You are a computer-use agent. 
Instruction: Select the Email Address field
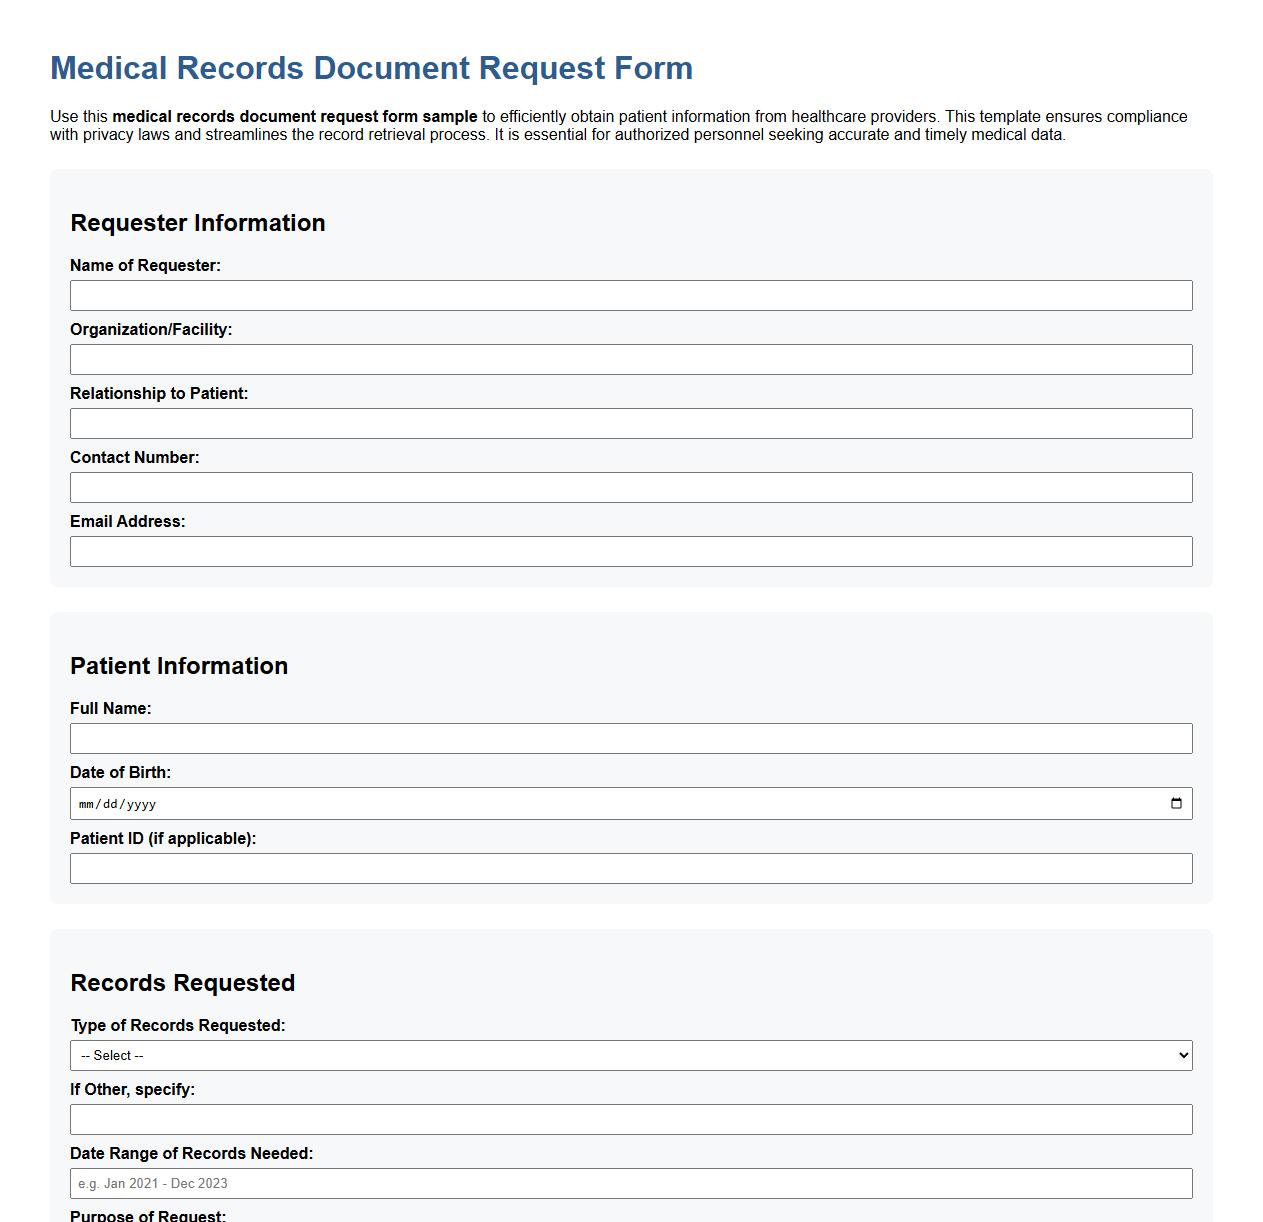[x=630, y=551]
